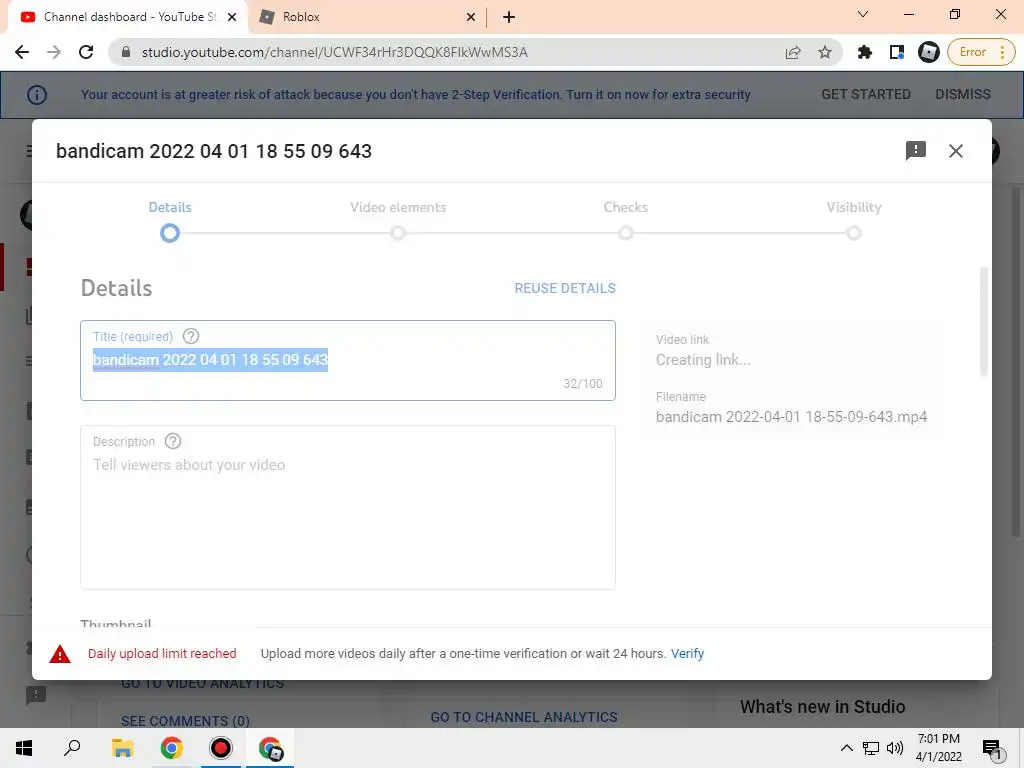1024x768 pixels.
Task: Click the address bar URL
Action: coord(334,52)
